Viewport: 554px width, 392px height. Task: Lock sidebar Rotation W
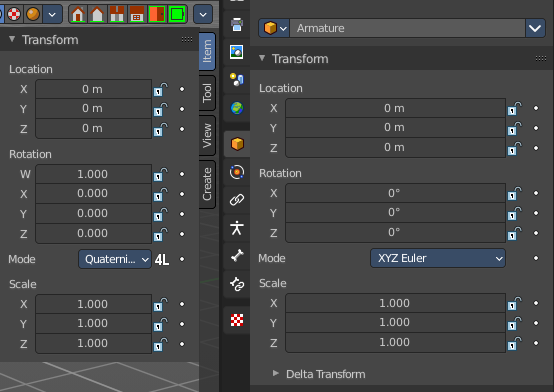pyautogui.click(x=160, y=174)
